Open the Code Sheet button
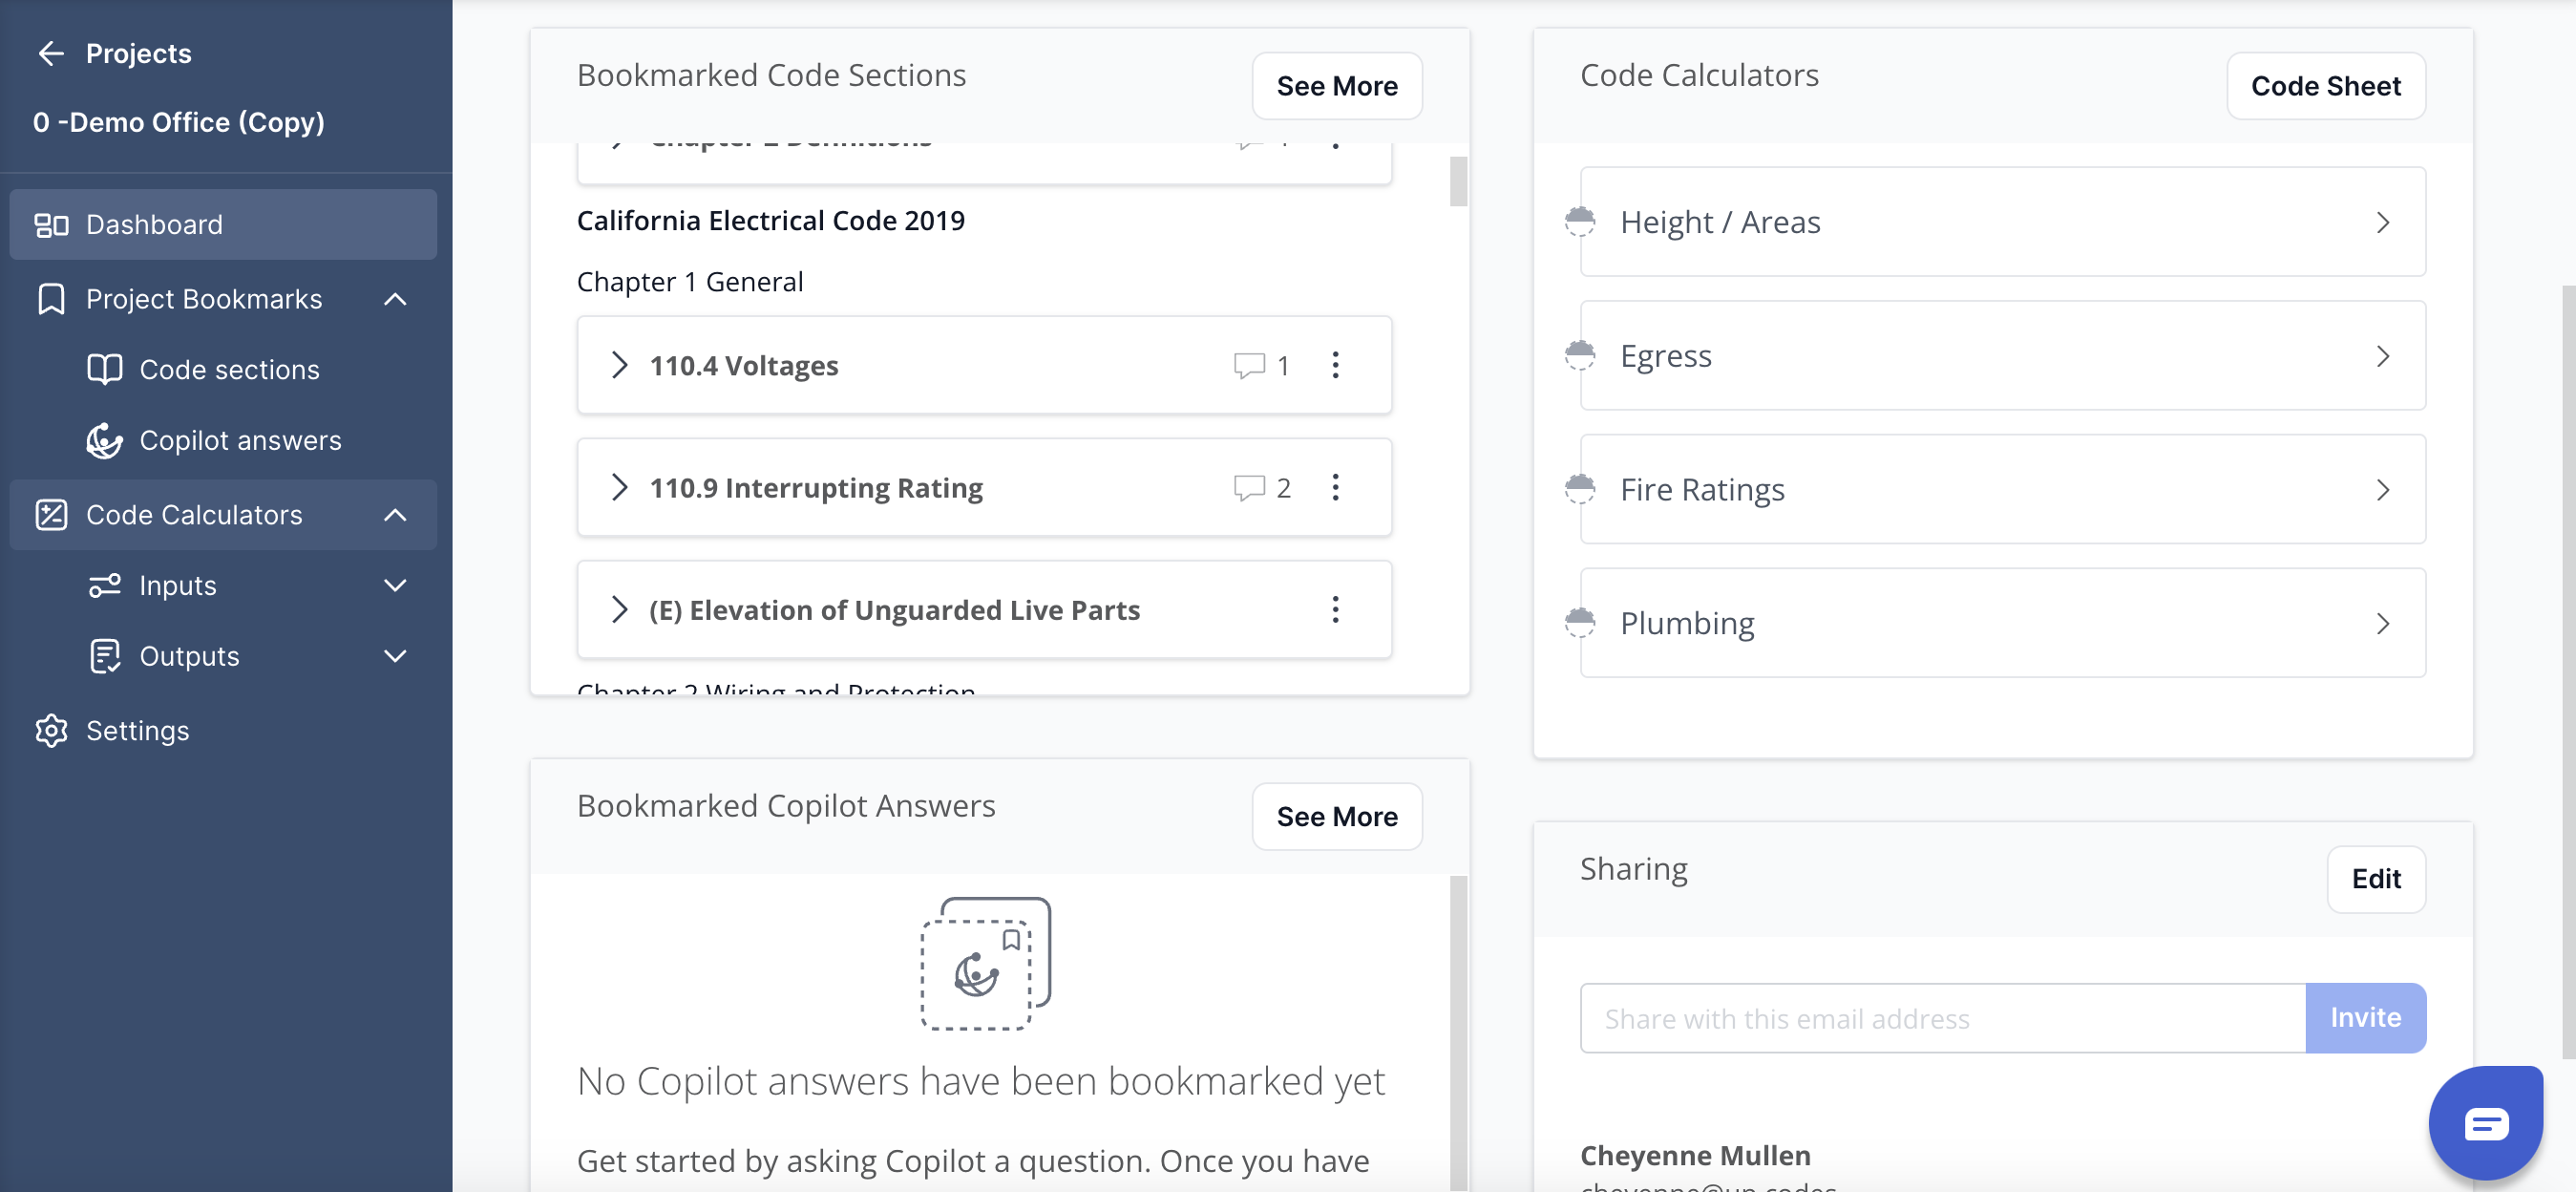This screenshot has width=2576, height=1192. 2325,86
